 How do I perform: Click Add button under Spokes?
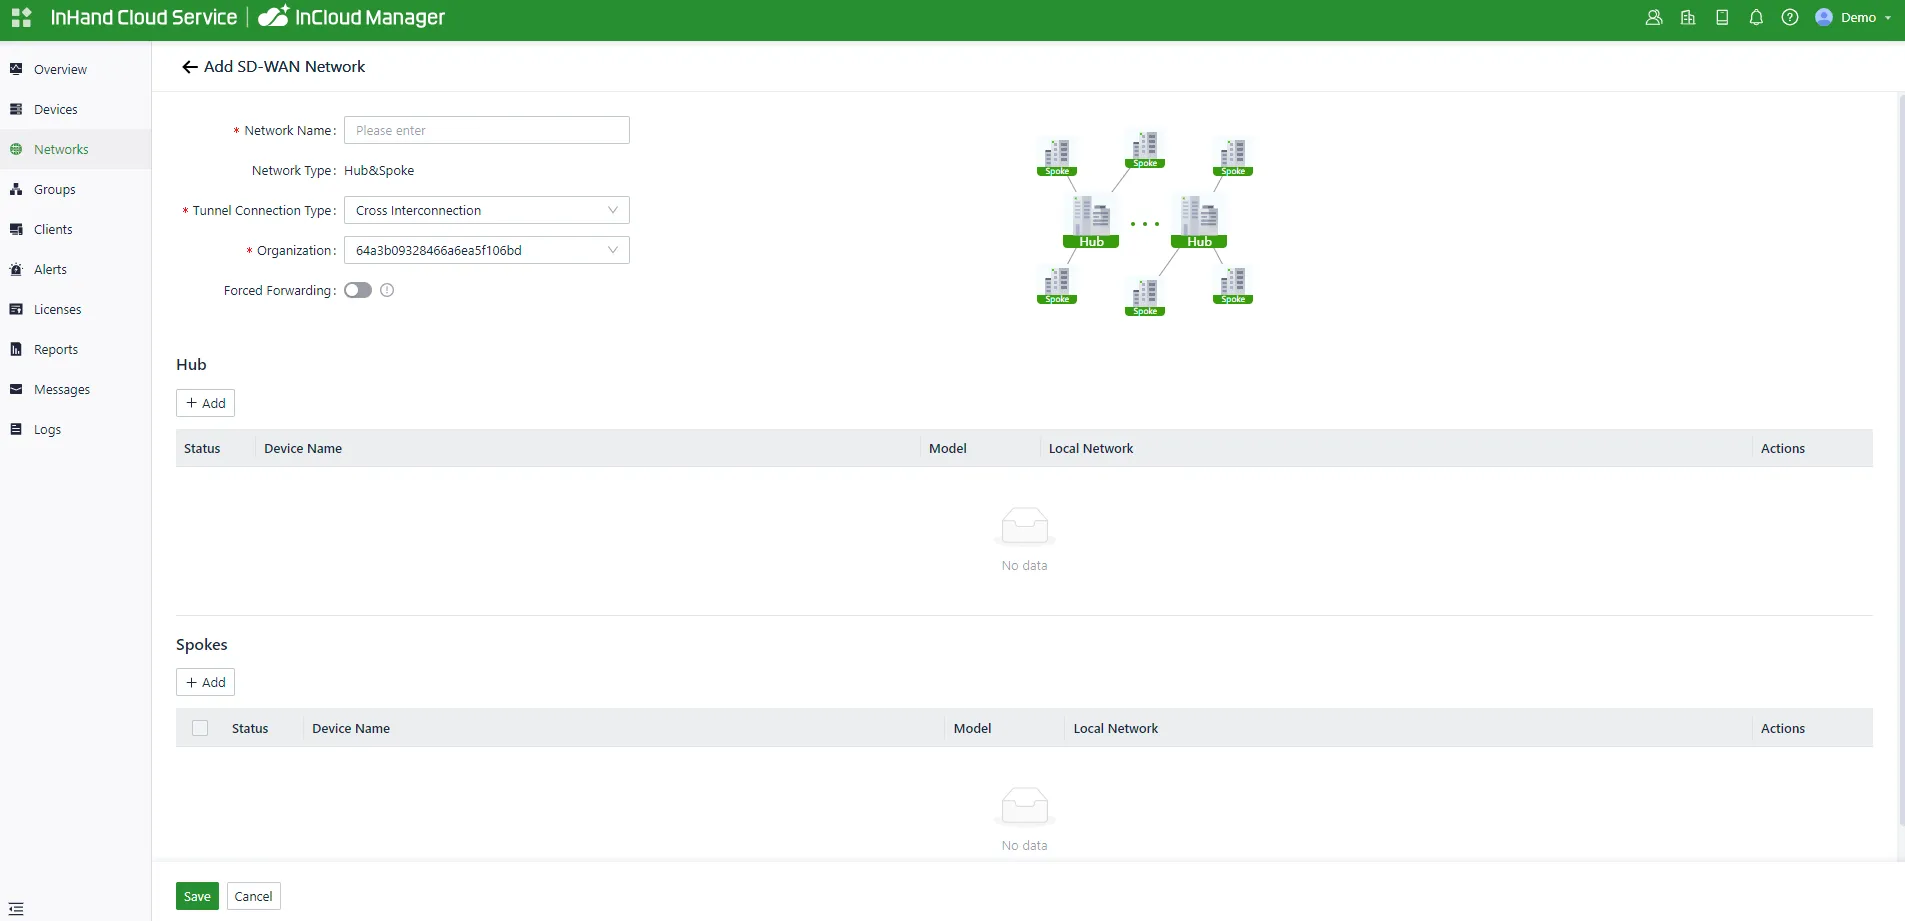[205, 682]
